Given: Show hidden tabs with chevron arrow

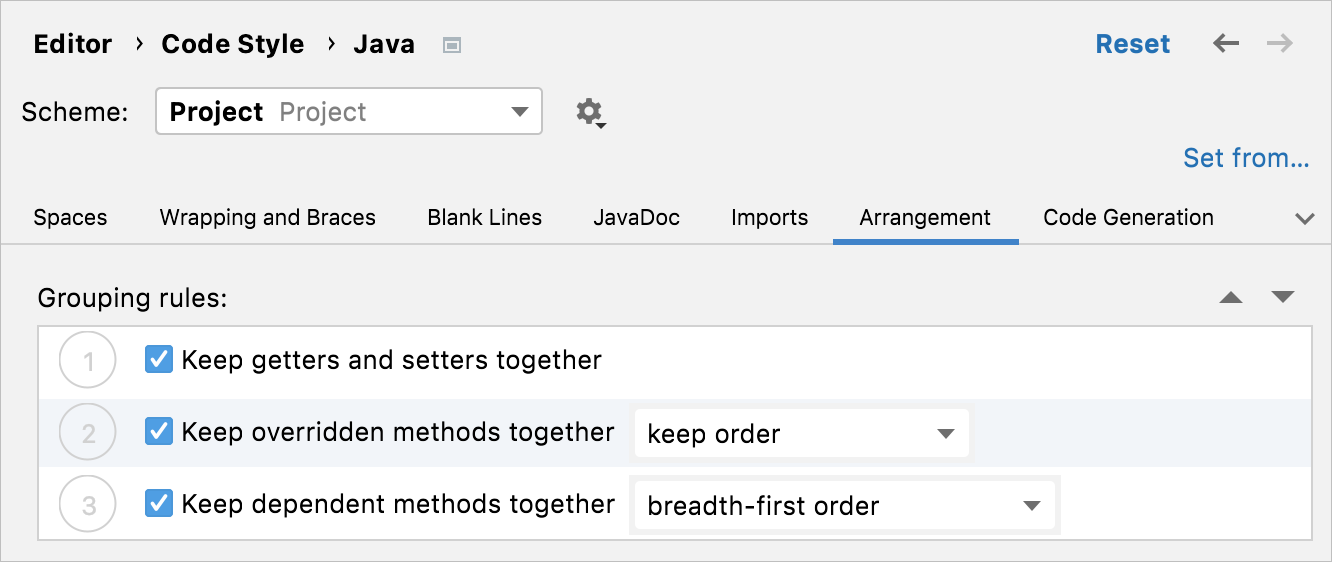Looking at the screenshot, I should click(x=1304, y=219).
